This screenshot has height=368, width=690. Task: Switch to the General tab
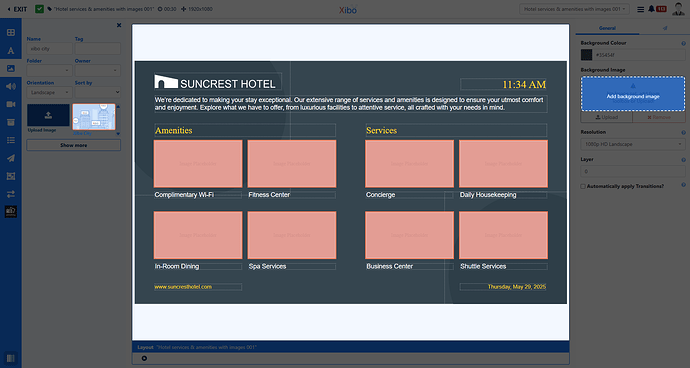(607, 28)
